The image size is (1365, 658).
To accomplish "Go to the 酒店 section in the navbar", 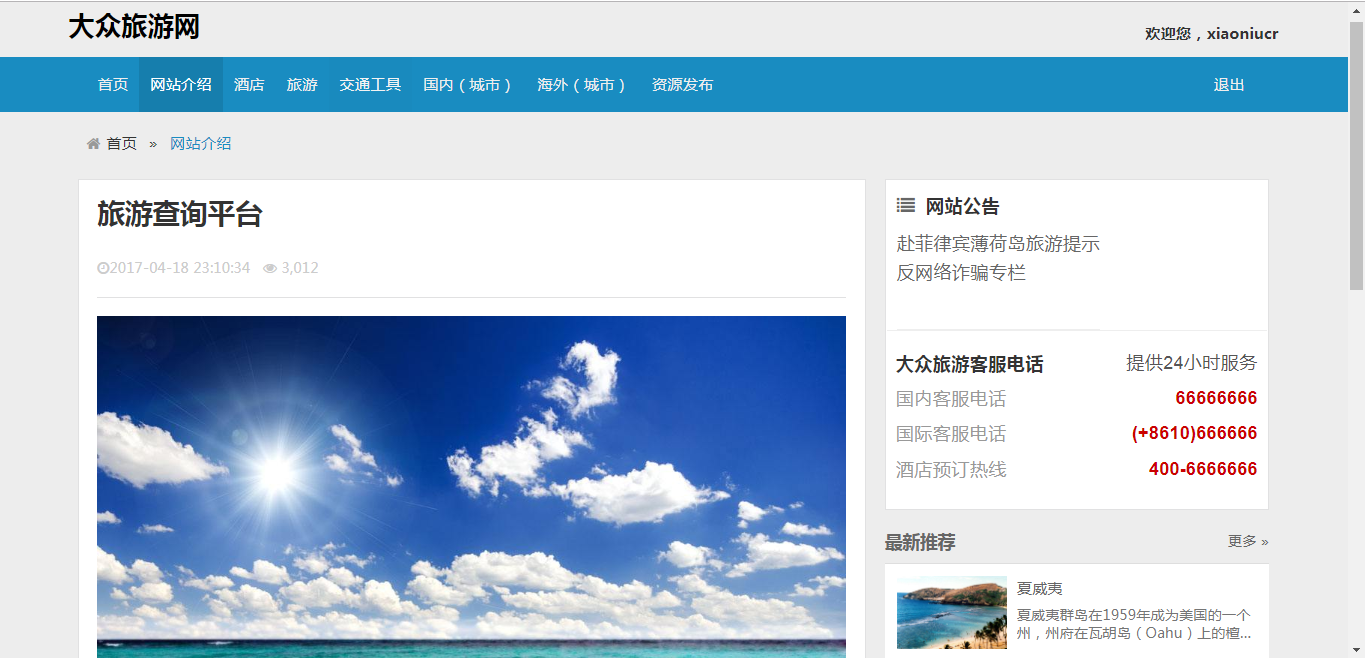I will [249, 85].
